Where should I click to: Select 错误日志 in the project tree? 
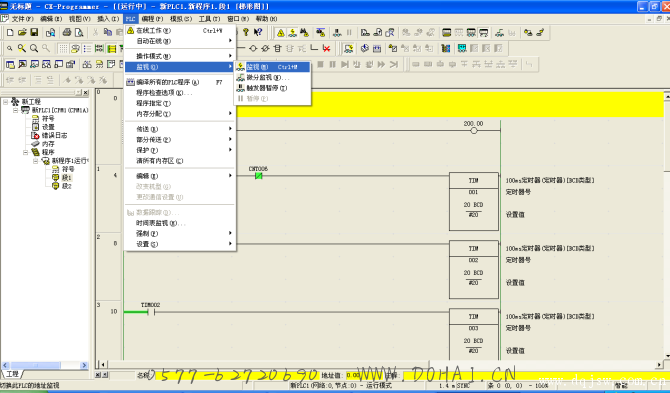[54, 135]
